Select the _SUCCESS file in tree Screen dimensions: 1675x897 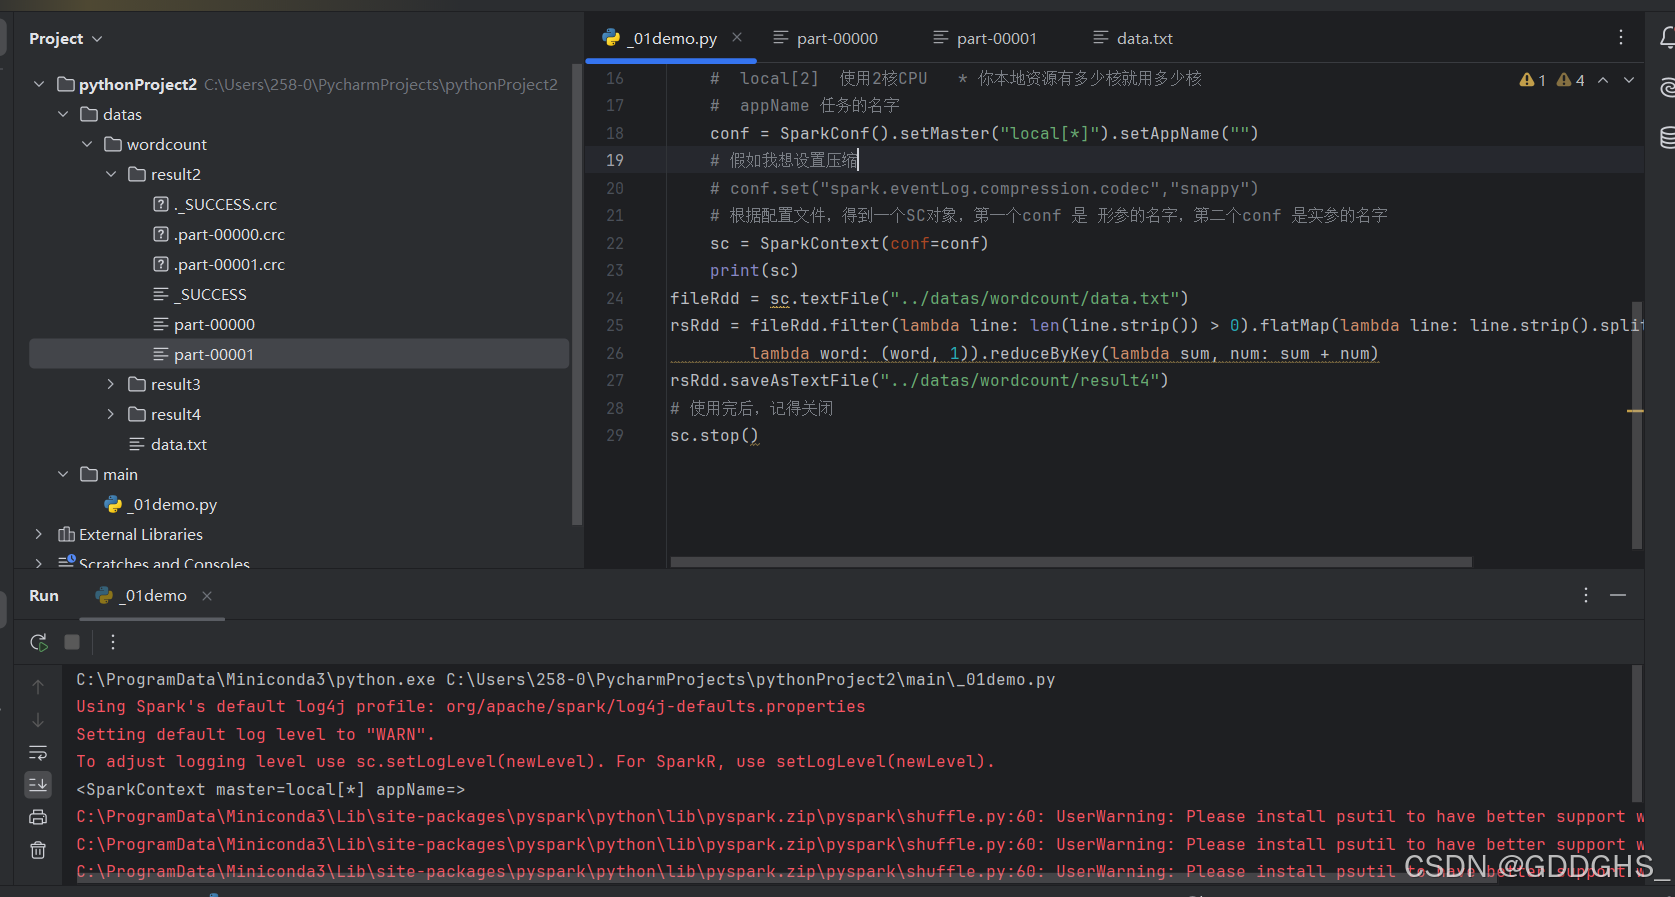coord(199,294)
